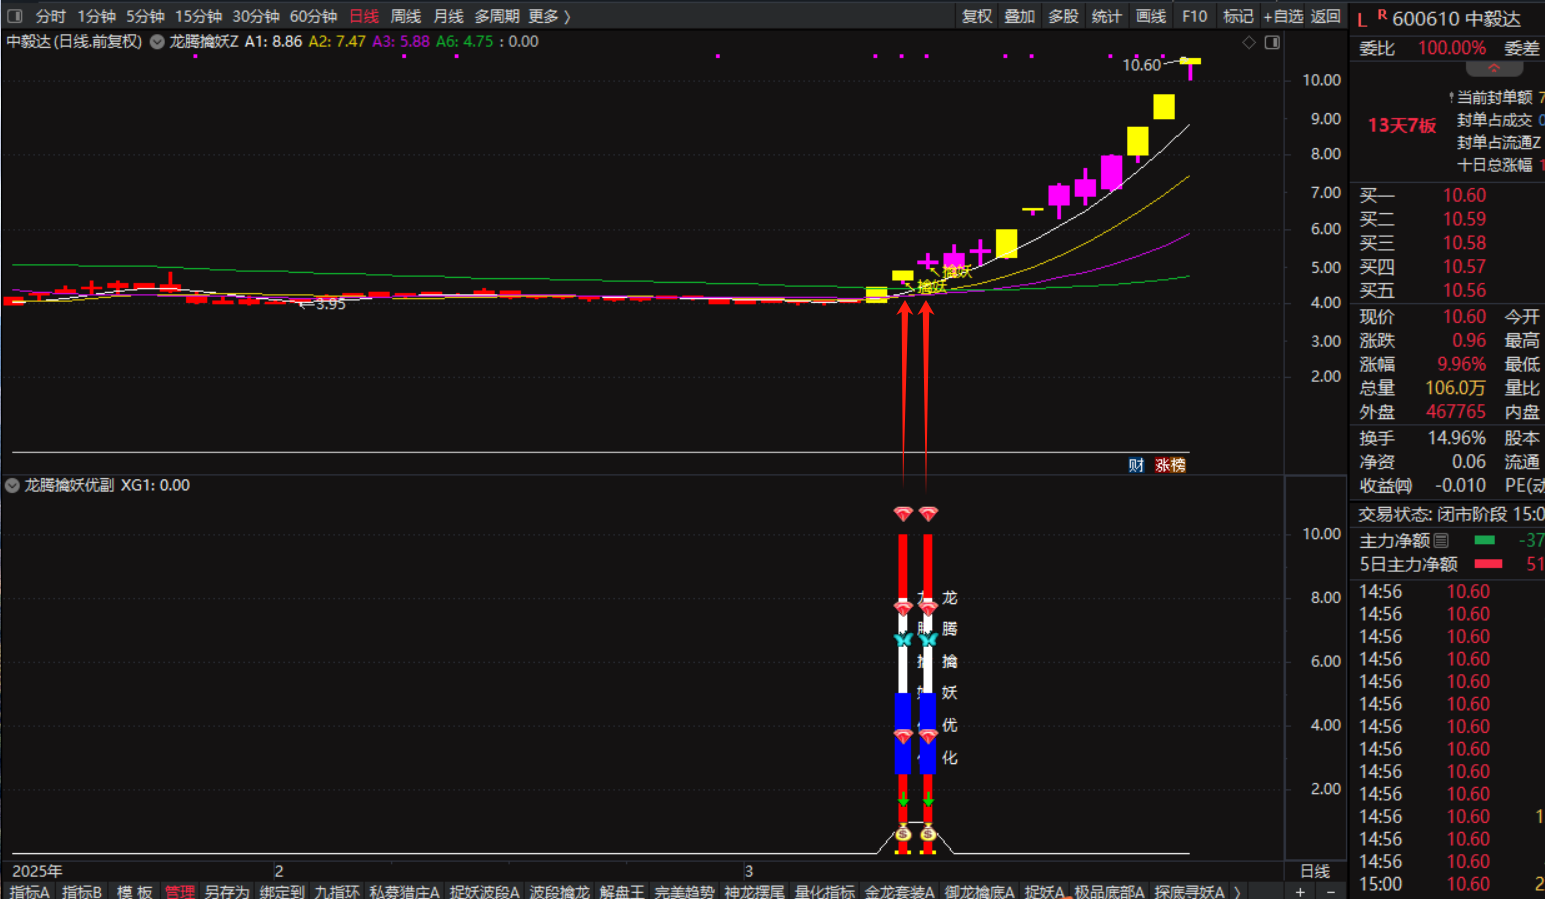
Task: Open the F10 company info
Action: 1194,16
